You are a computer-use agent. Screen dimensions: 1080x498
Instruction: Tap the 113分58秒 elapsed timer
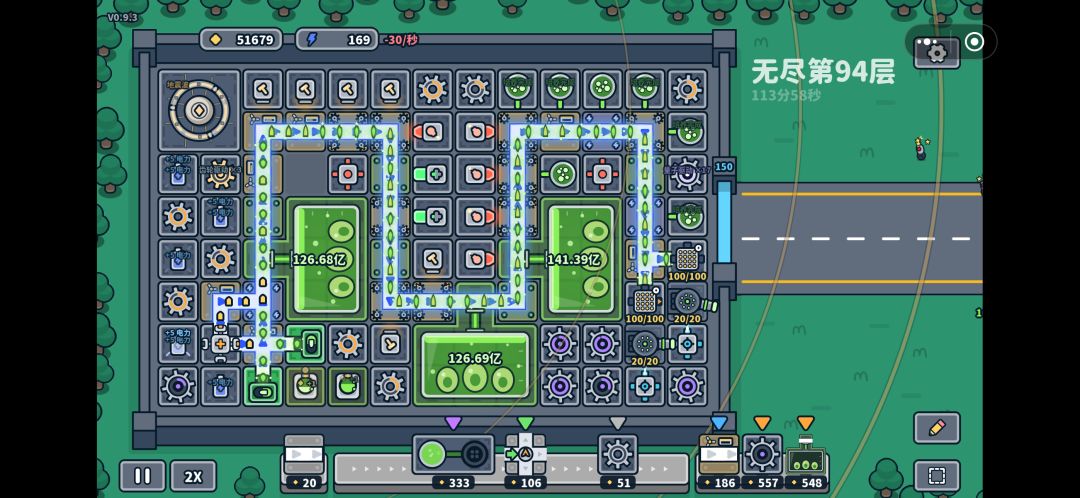(786, 96)
